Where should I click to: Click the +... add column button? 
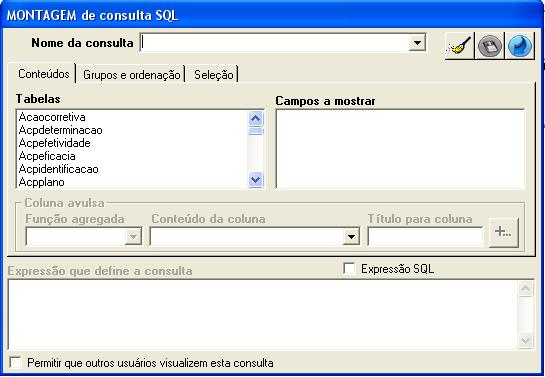(503, 232)
